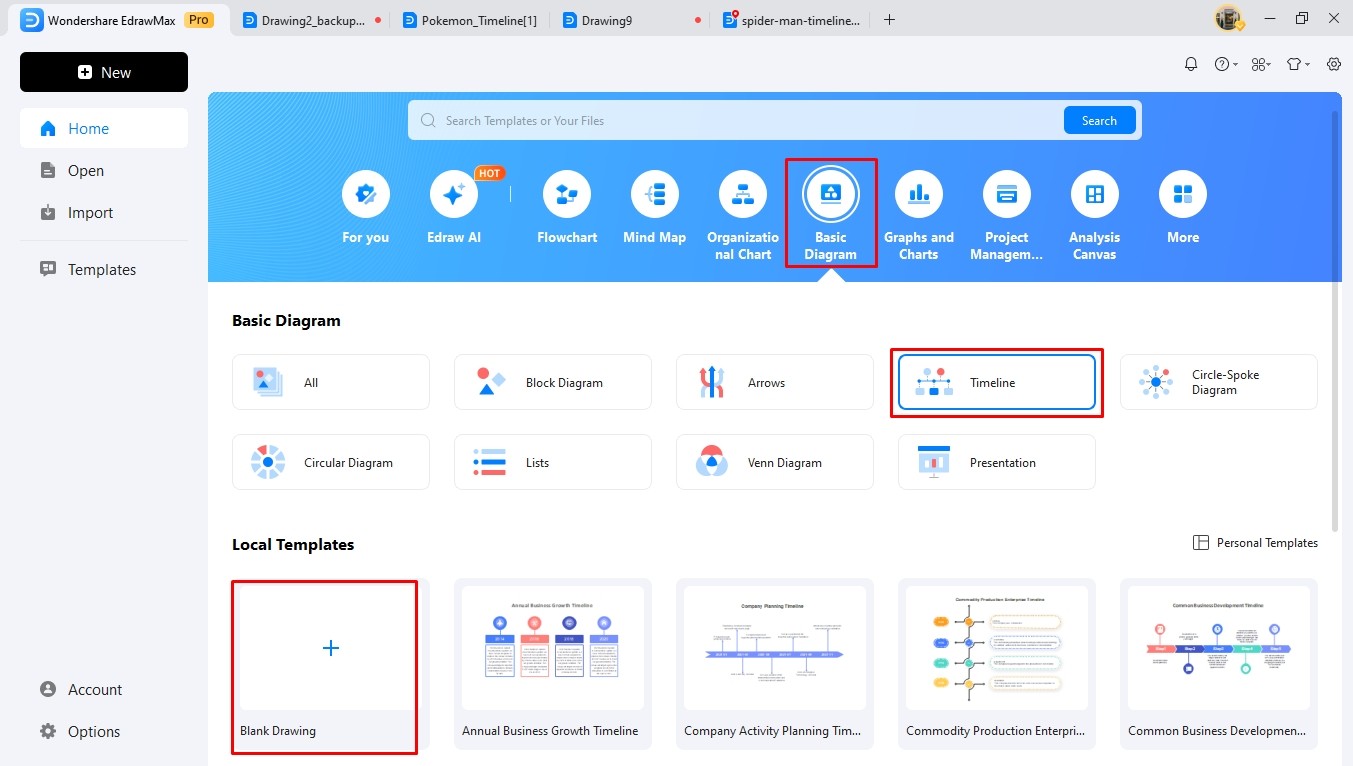Choose Open in the sidebar
1353x766 pixels.
(x=104, y=170)
